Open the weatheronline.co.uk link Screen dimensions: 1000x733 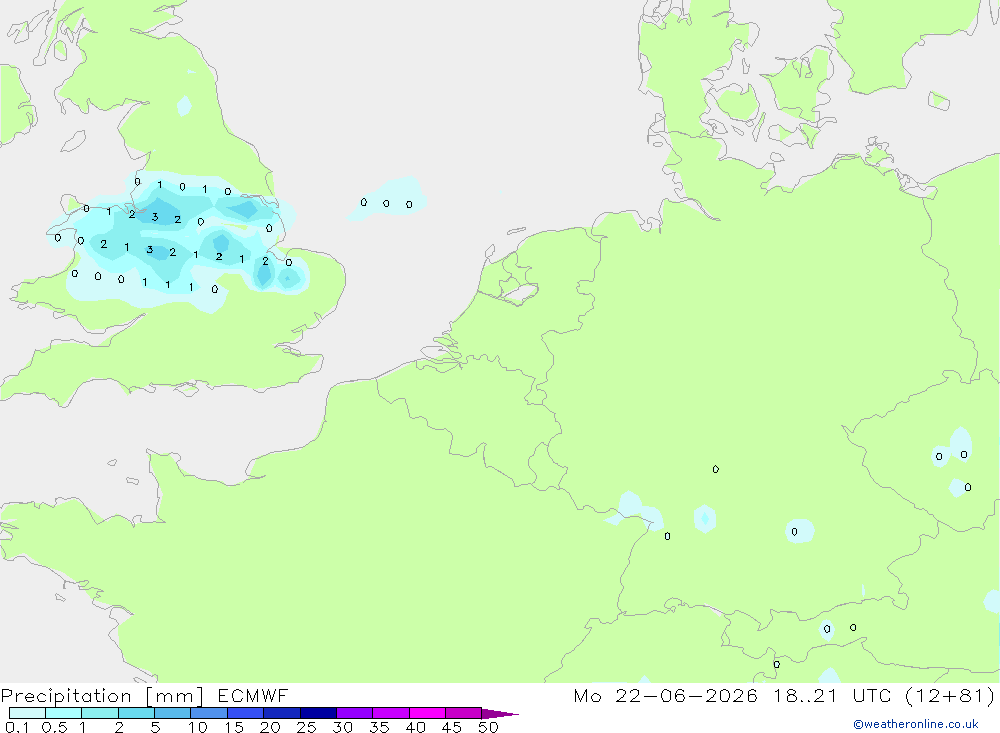point(916,724)
